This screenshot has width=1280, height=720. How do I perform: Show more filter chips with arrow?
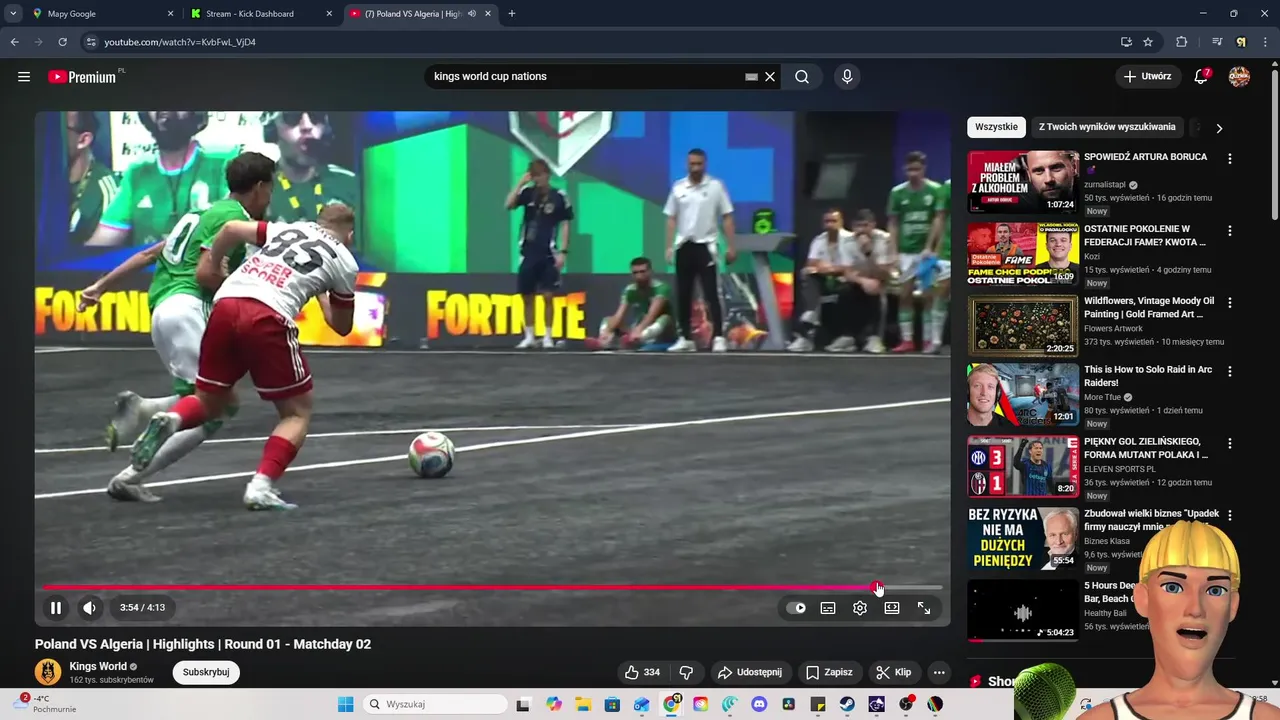(1218, 128)
